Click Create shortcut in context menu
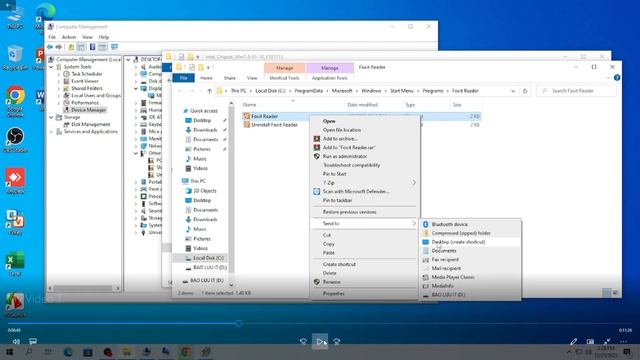The width and height of the screenshot is (640, 360). tap(339, 264)
